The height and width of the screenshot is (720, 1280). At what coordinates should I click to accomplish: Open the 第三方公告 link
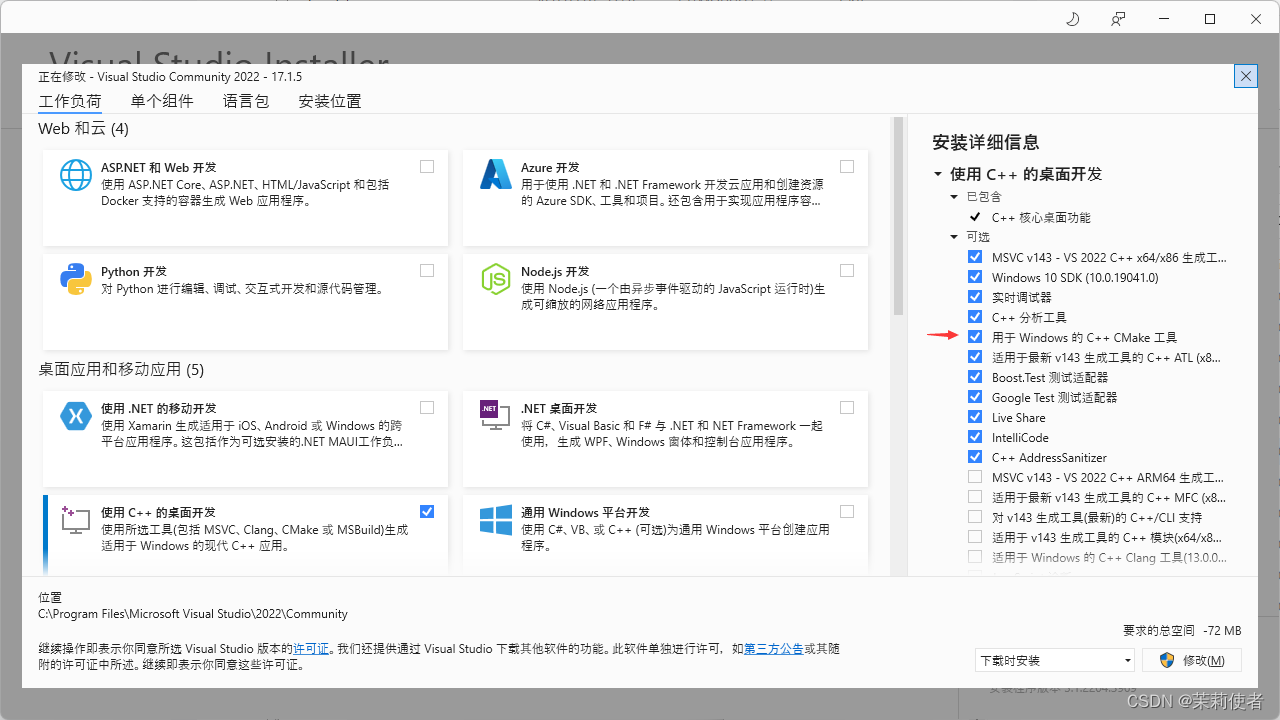click(773, 649)
